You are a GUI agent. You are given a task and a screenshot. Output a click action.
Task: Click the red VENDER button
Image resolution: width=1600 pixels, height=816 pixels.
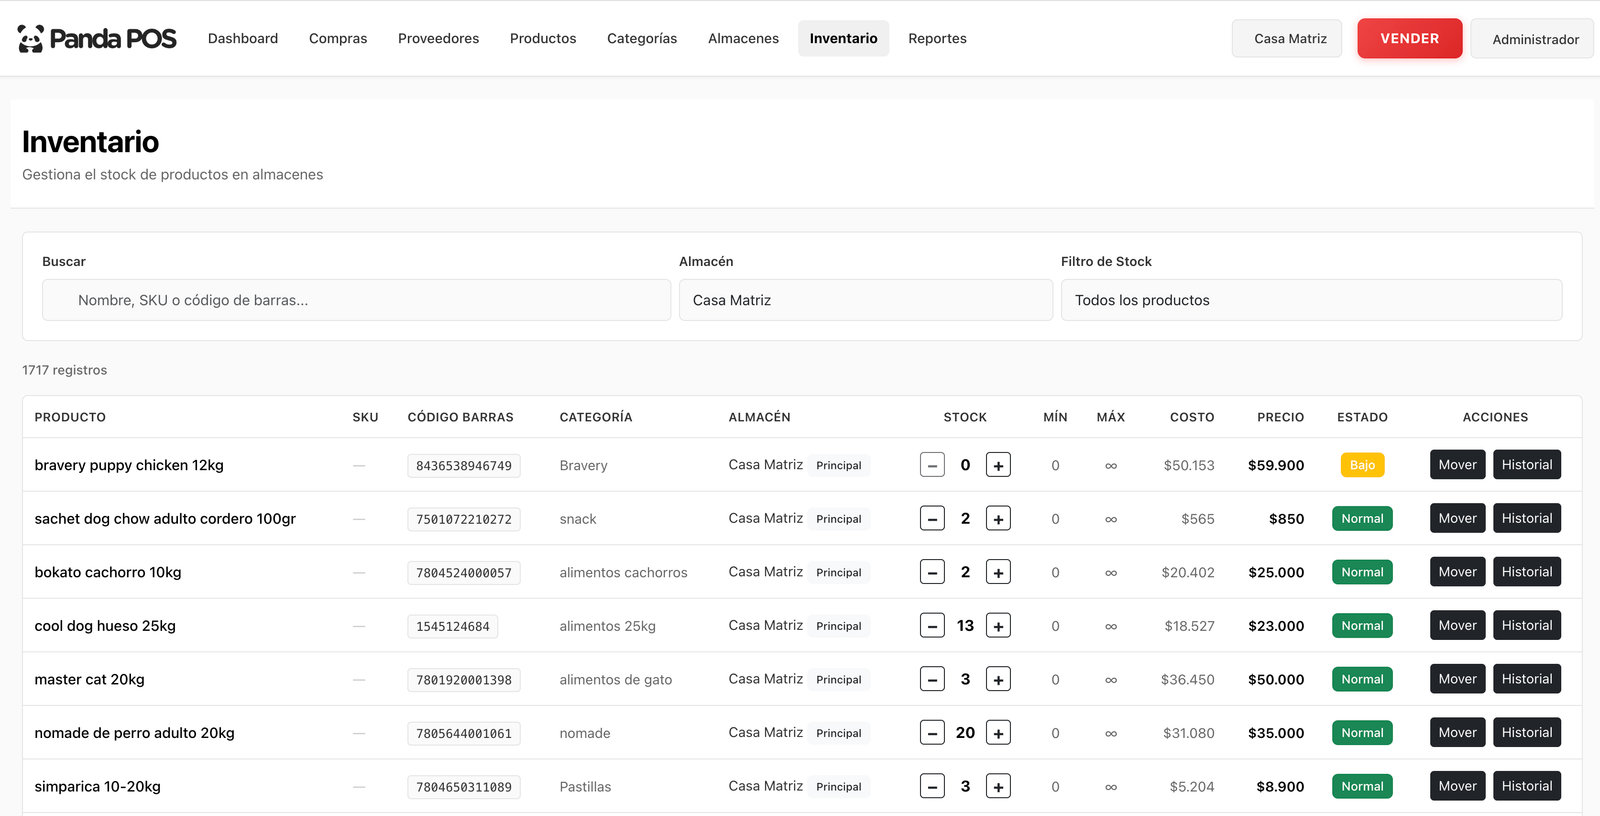pos(1409,39)
